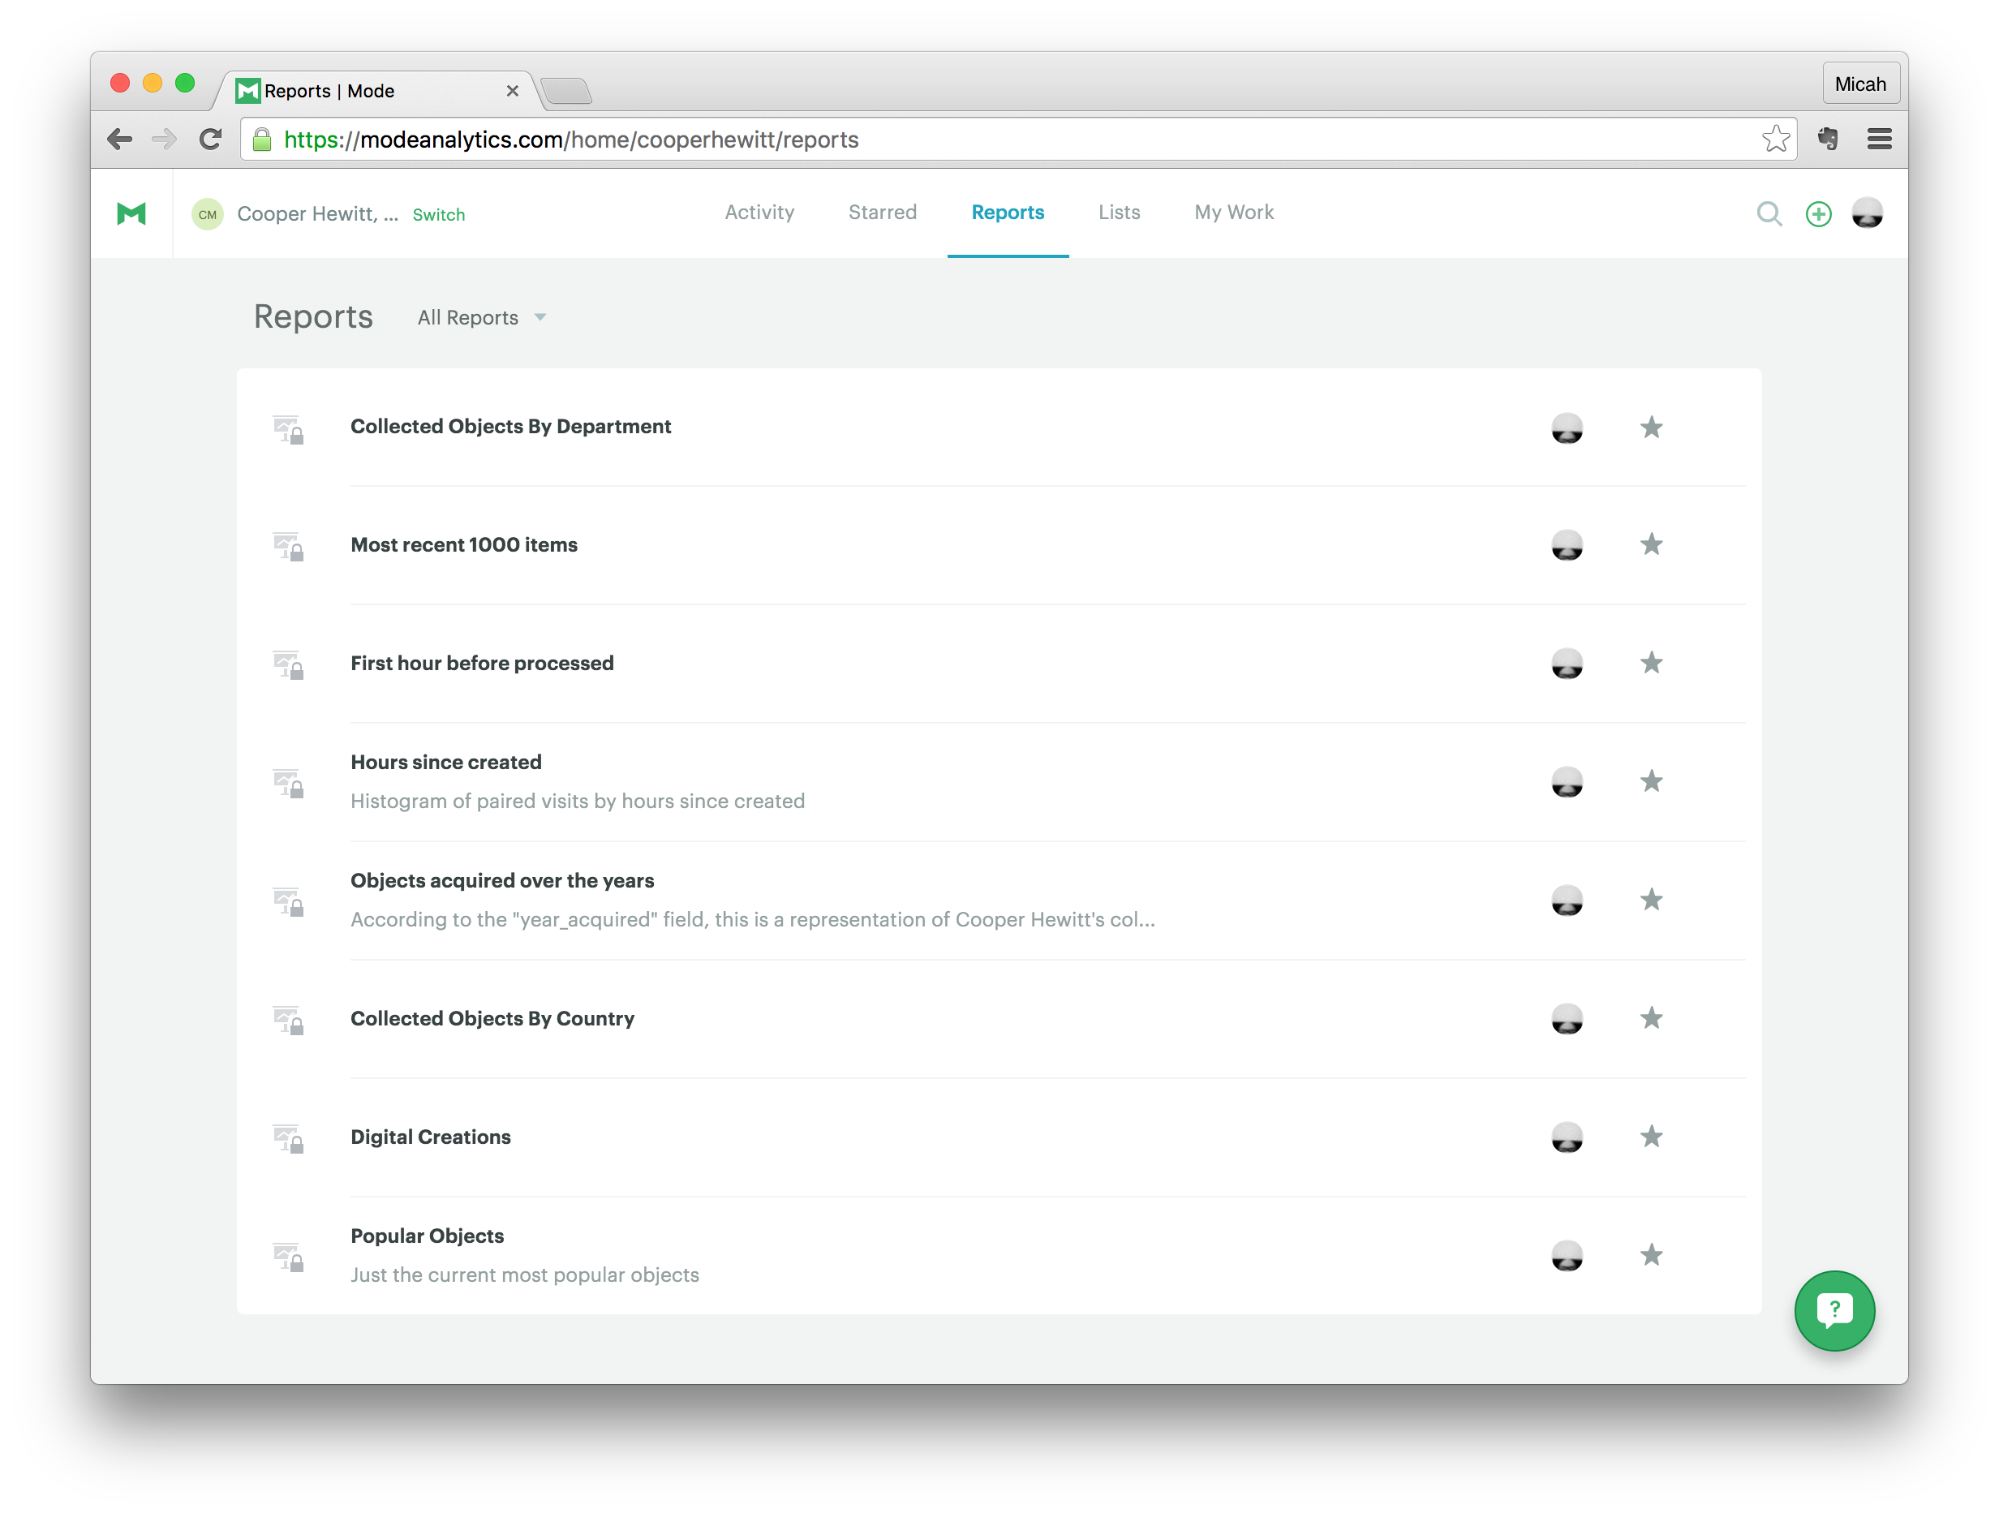Click author avatar on Objects acquired over the years row
This screenshot has height=1514, width=1999.
click(1567, 900)
